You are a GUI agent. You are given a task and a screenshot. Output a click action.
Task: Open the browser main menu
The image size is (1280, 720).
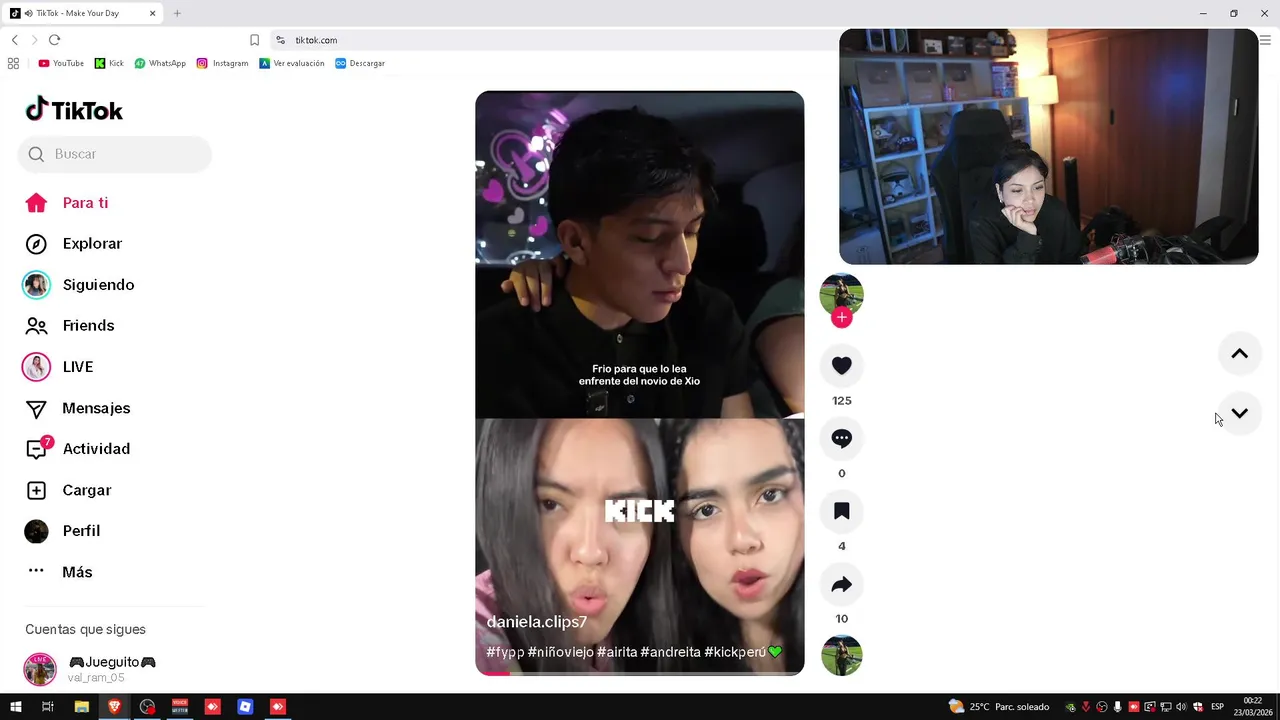[x=1265, y=40]
